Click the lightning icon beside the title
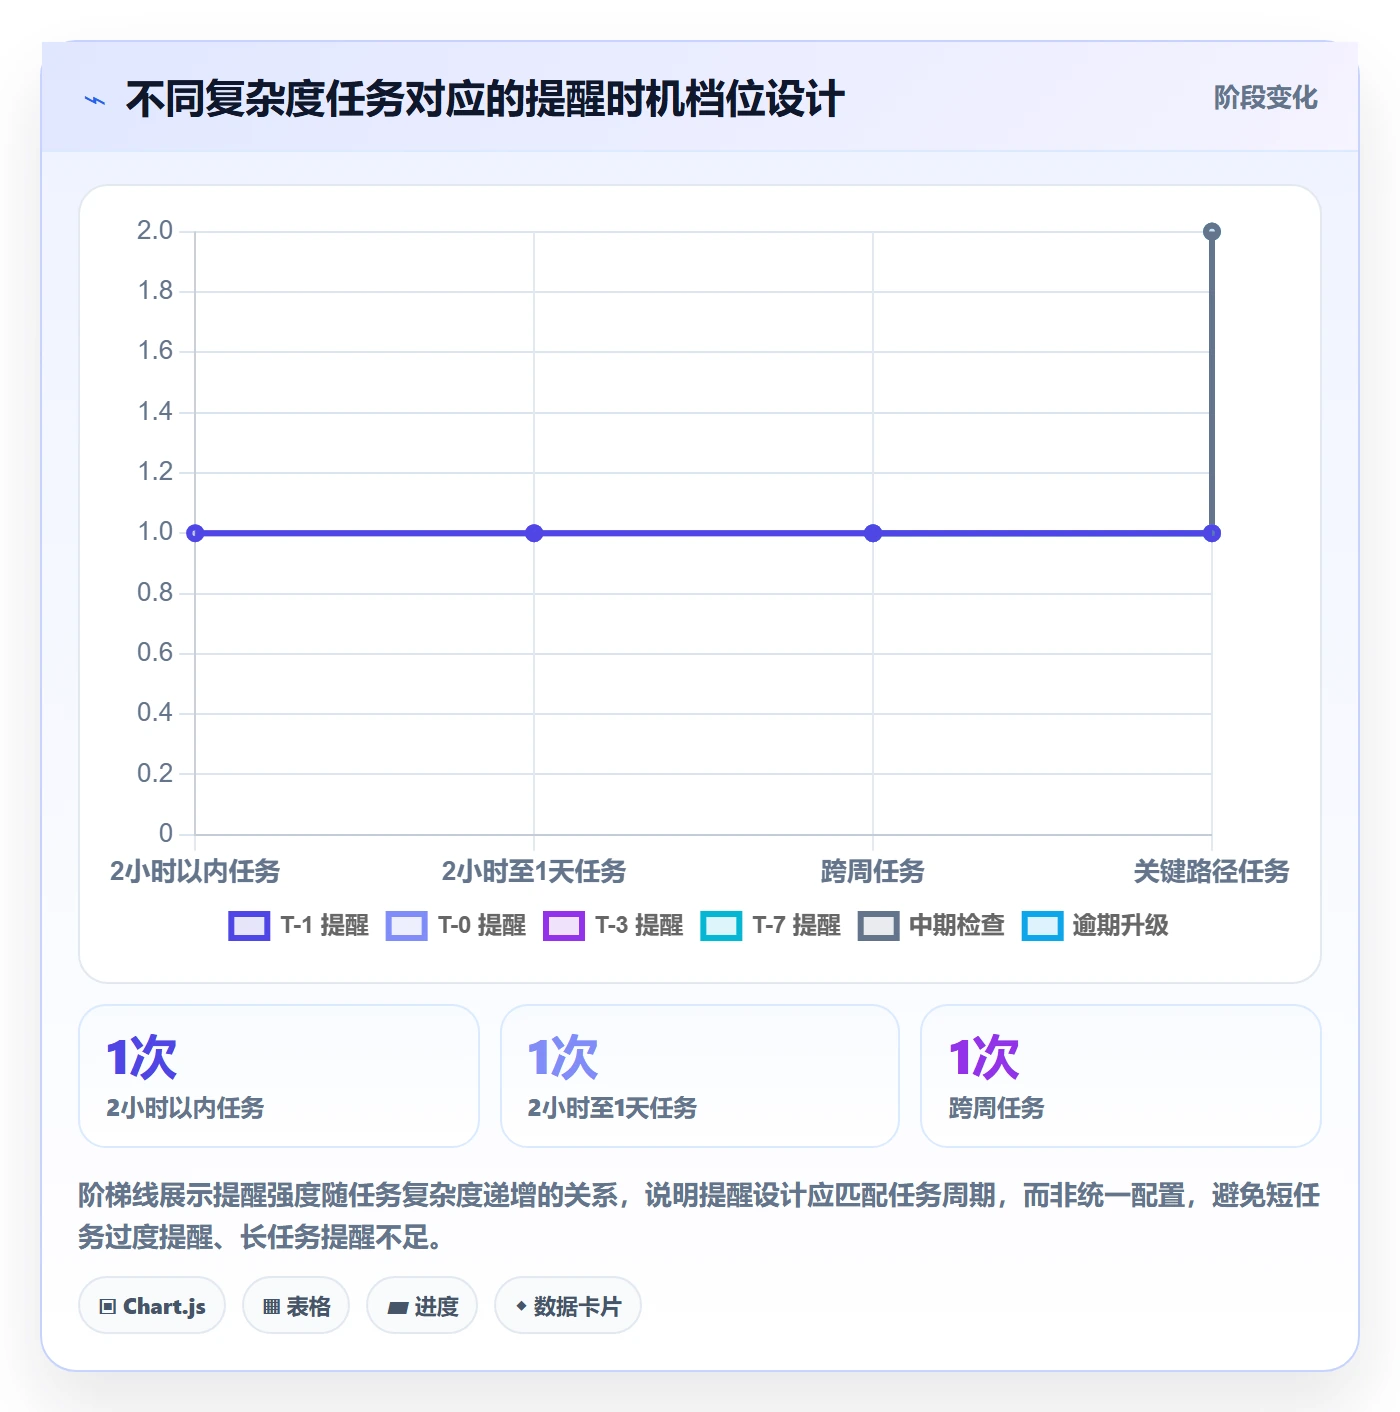Image resolution: width=1400 pixels, height=1412 pixels. [95, 100]
